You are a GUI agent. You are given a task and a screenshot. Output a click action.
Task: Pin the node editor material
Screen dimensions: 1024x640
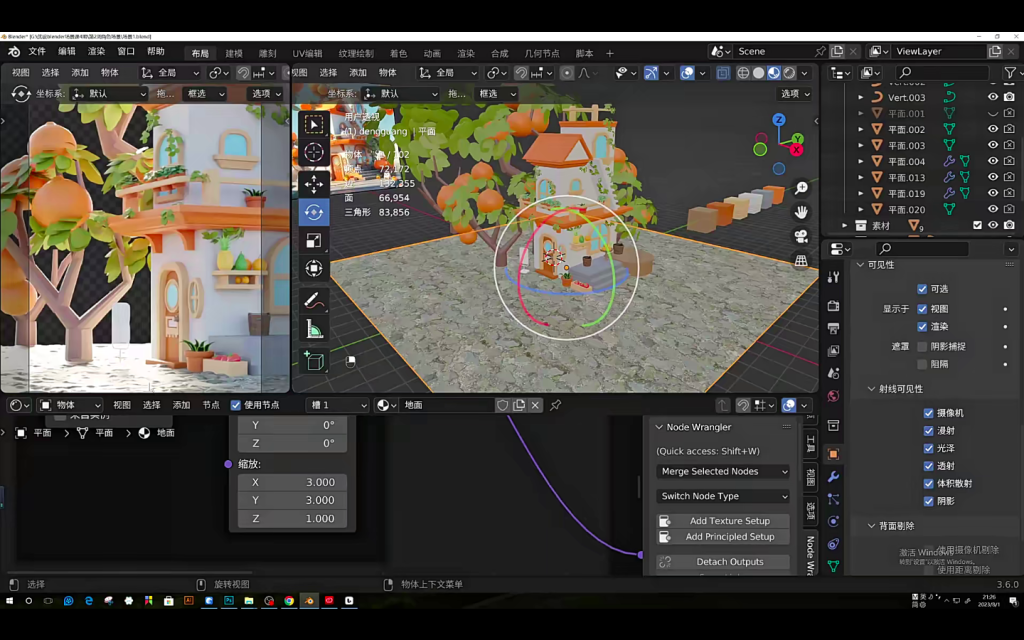point(556,405)
